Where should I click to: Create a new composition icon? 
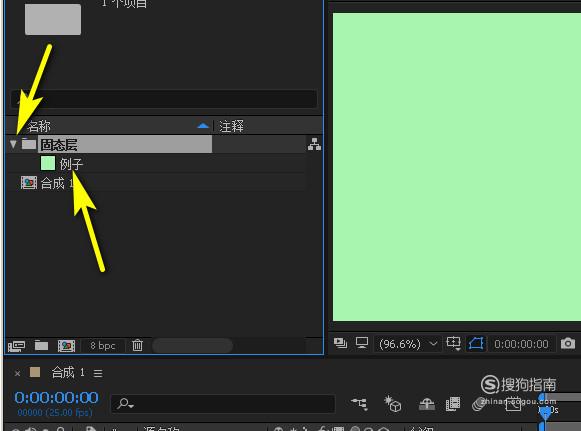click(66, 346)
